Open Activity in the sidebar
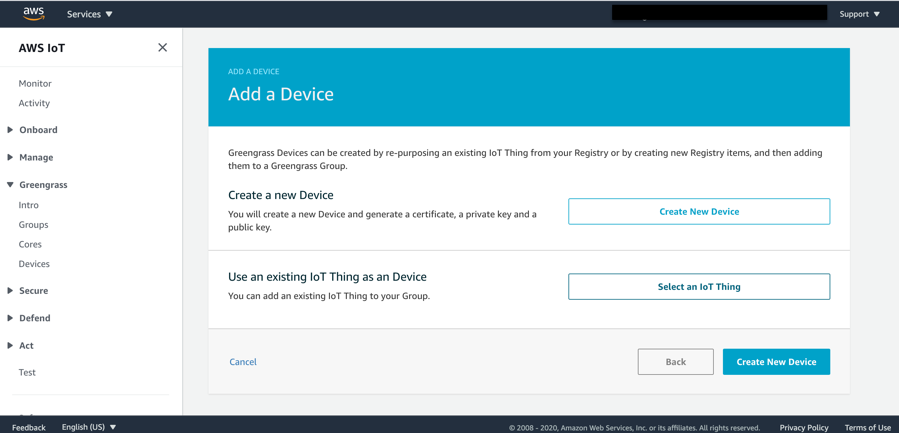This screenshot has height=433, width=899. [34, 103]
